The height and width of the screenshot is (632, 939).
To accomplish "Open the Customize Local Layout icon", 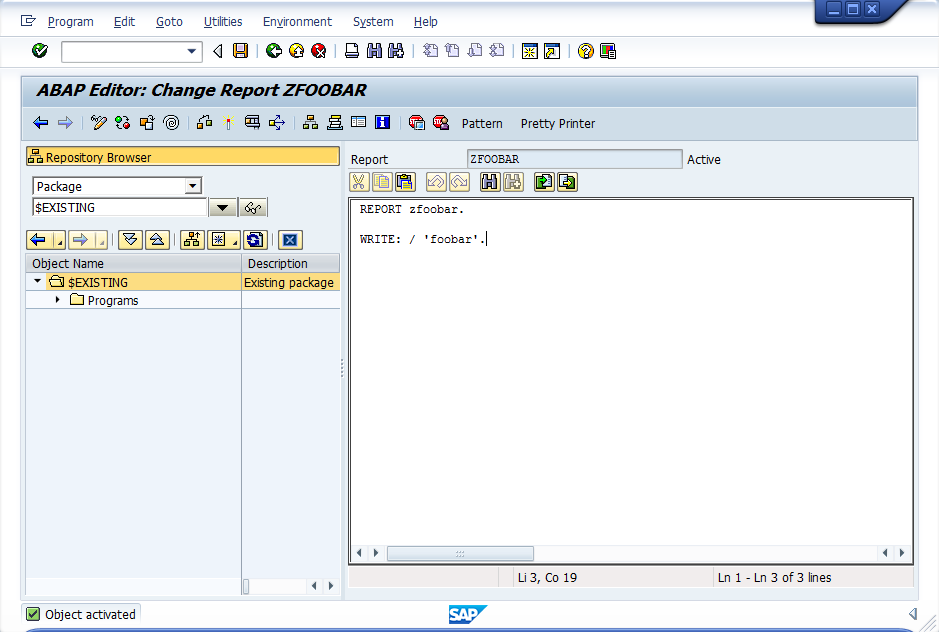I will pos(608,51).
